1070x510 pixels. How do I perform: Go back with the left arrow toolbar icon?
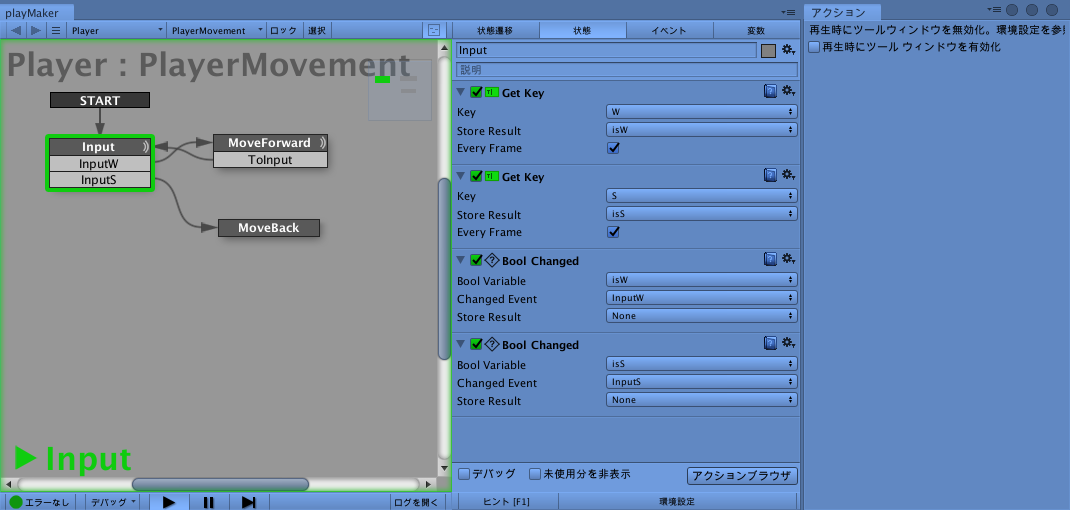[16, 30]
